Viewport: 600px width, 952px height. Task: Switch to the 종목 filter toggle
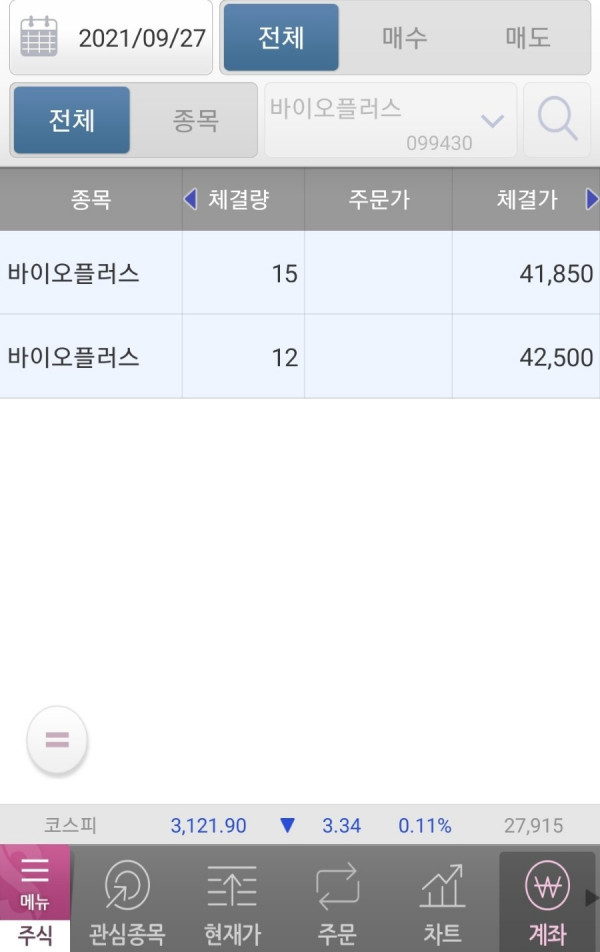(x=195, y=120)
